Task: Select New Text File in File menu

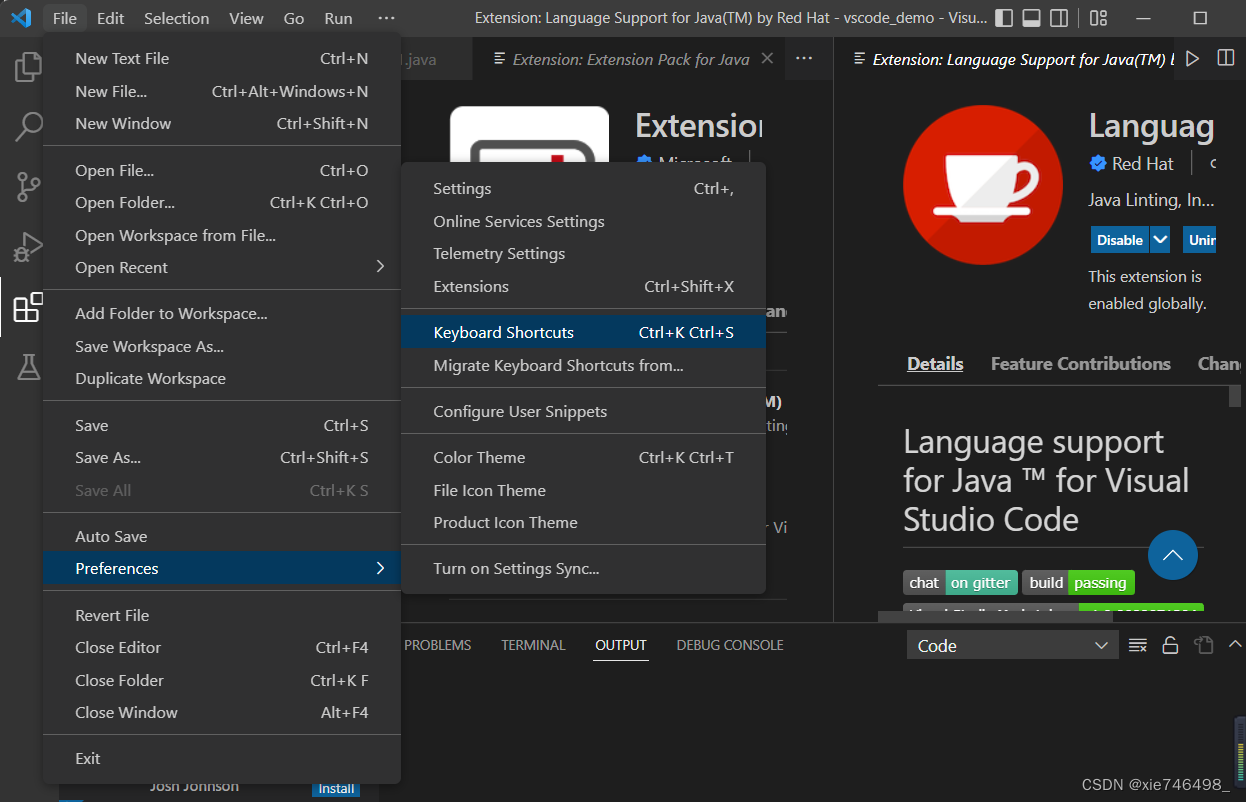Action: pyautogui.click(x=222, y=58)
